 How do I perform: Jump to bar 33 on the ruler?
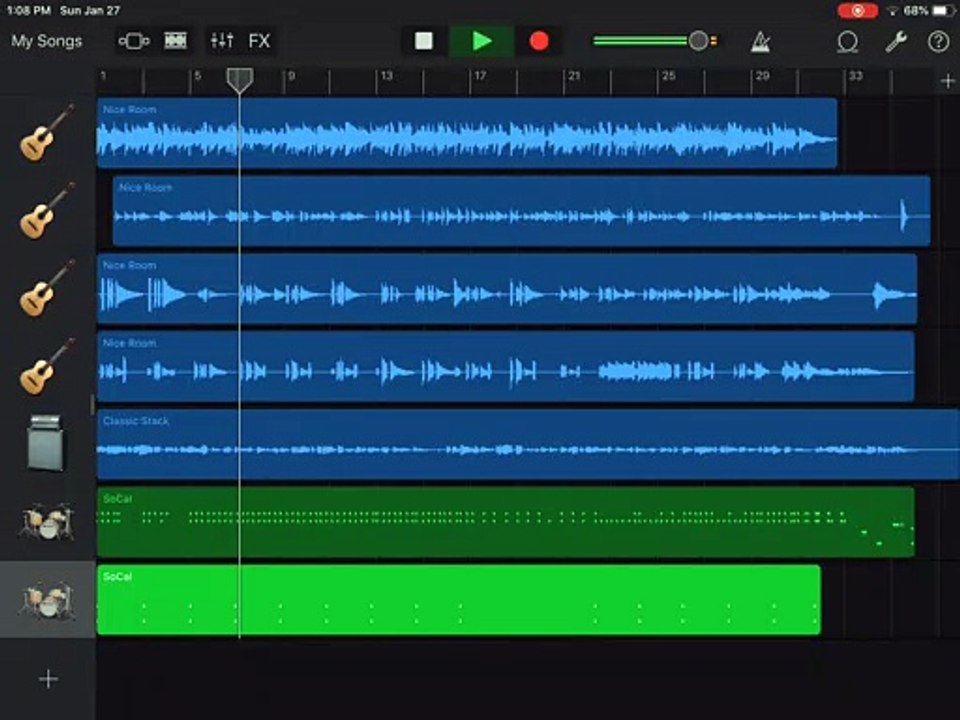click(x=855, y=76)
